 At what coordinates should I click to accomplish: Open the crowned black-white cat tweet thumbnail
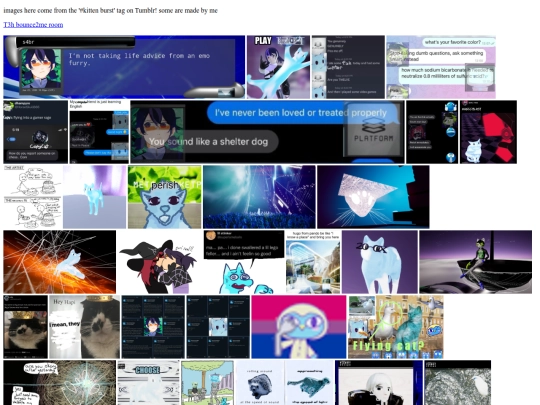click(x=25, y=327)
